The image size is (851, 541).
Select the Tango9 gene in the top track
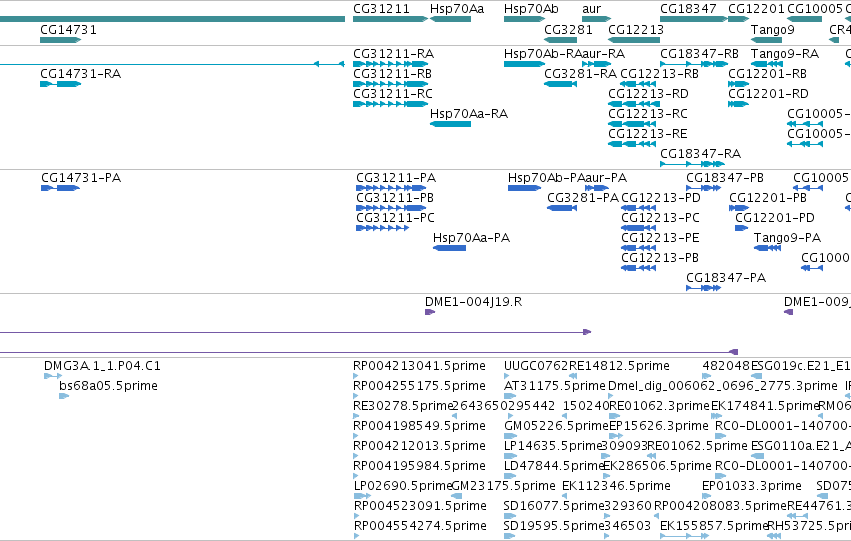767,40
